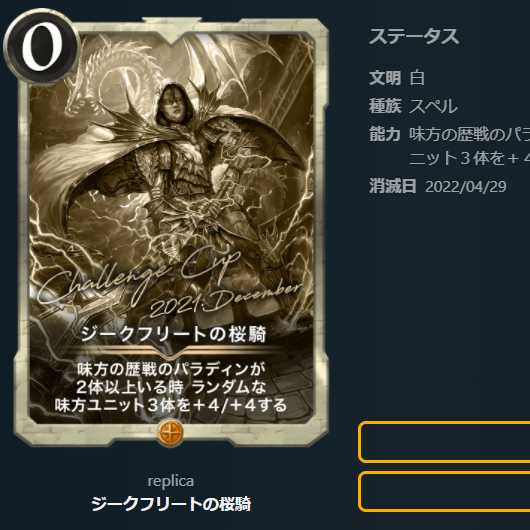The image size is (530, 530).
Task: Click the cost 0 orb icon
Action: [x=42, y=46]
